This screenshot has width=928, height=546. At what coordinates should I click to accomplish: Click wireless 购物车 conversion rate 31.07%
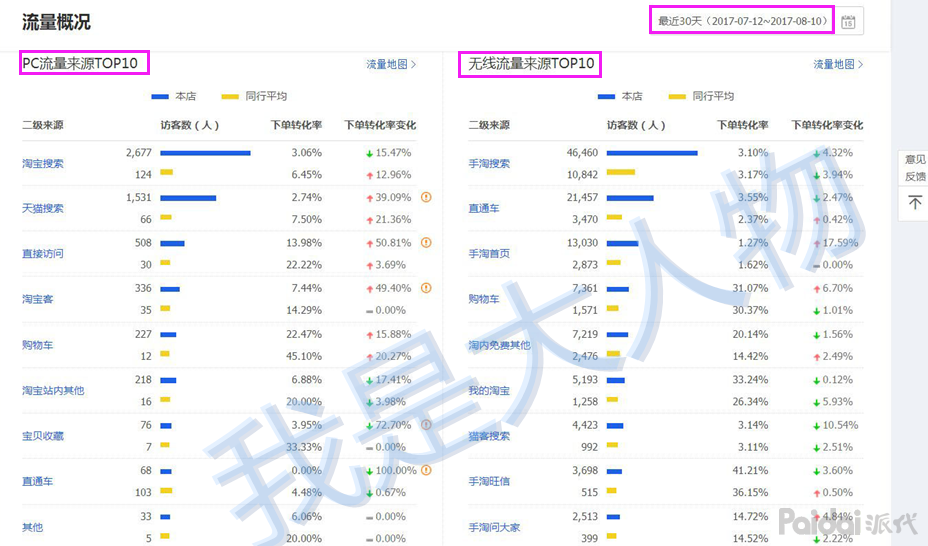tap(750, 288)
